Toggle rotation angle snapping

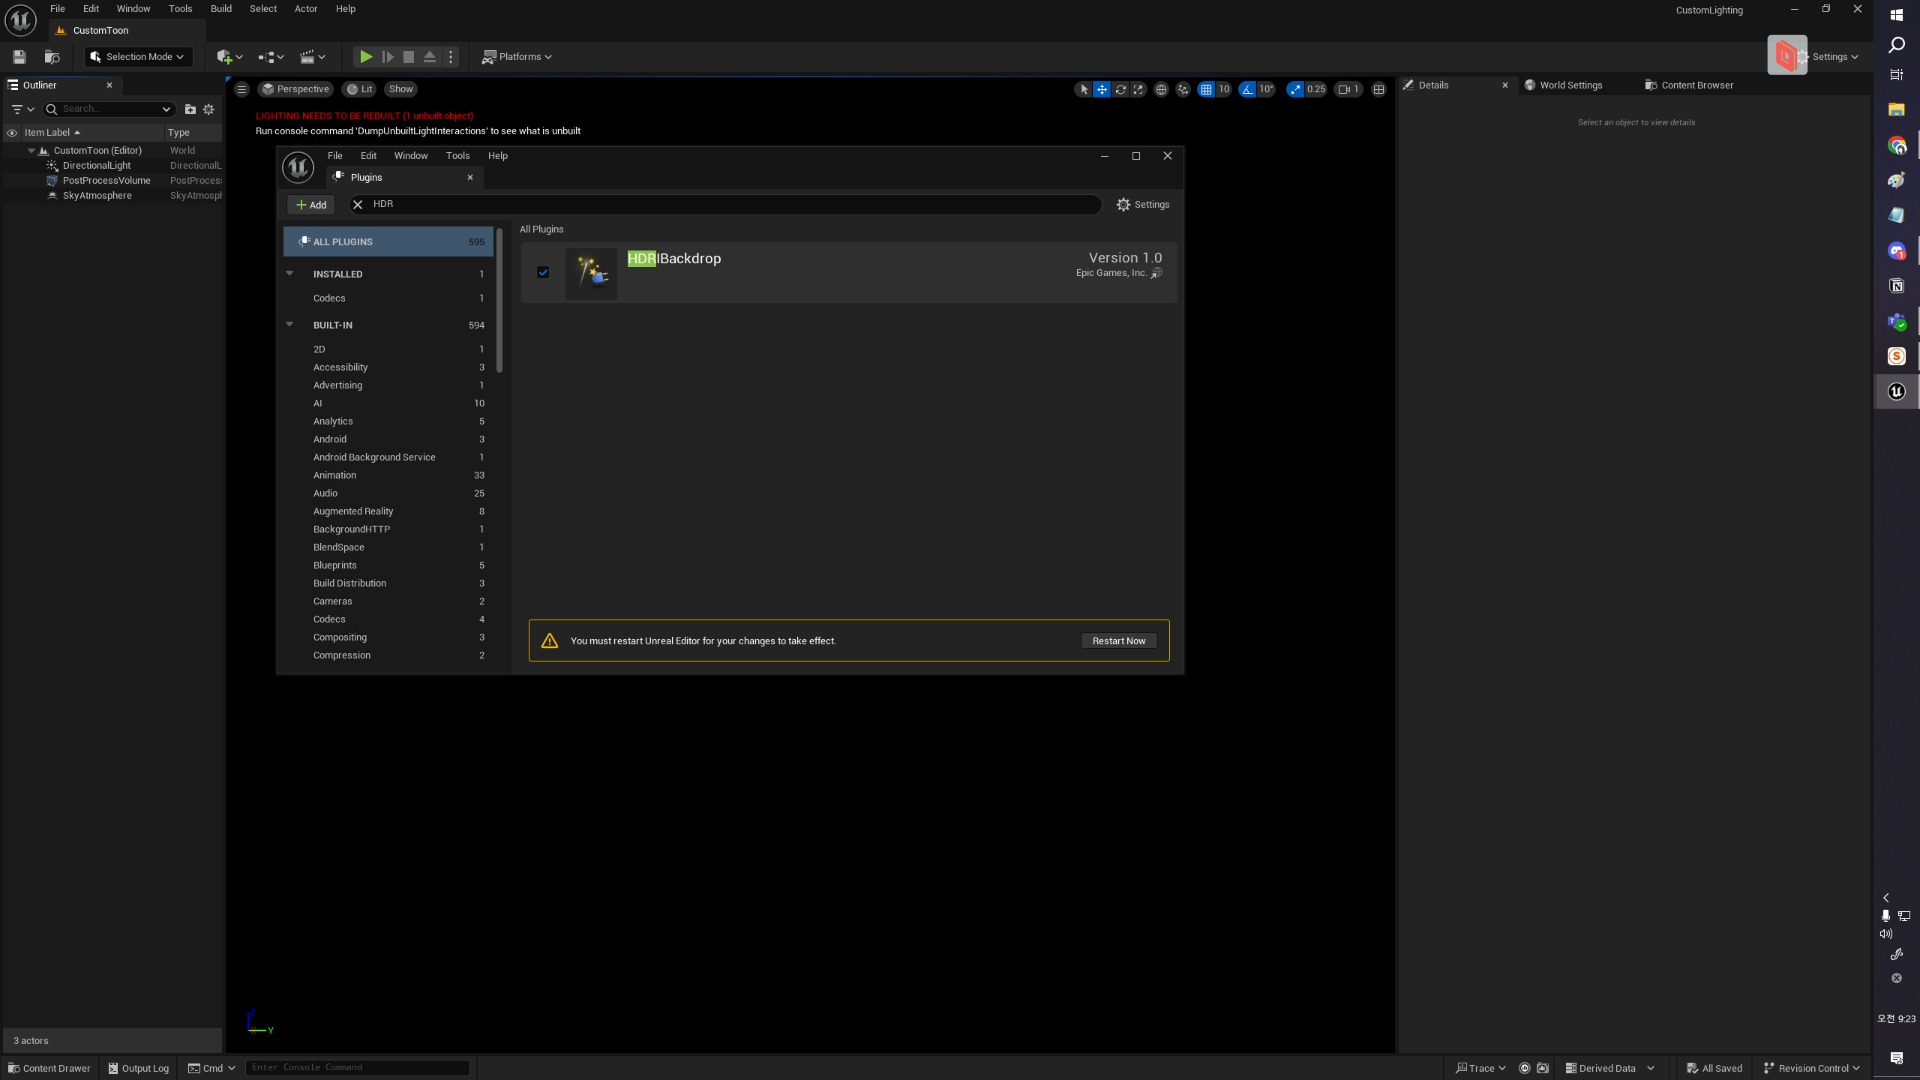(1247, 90)
